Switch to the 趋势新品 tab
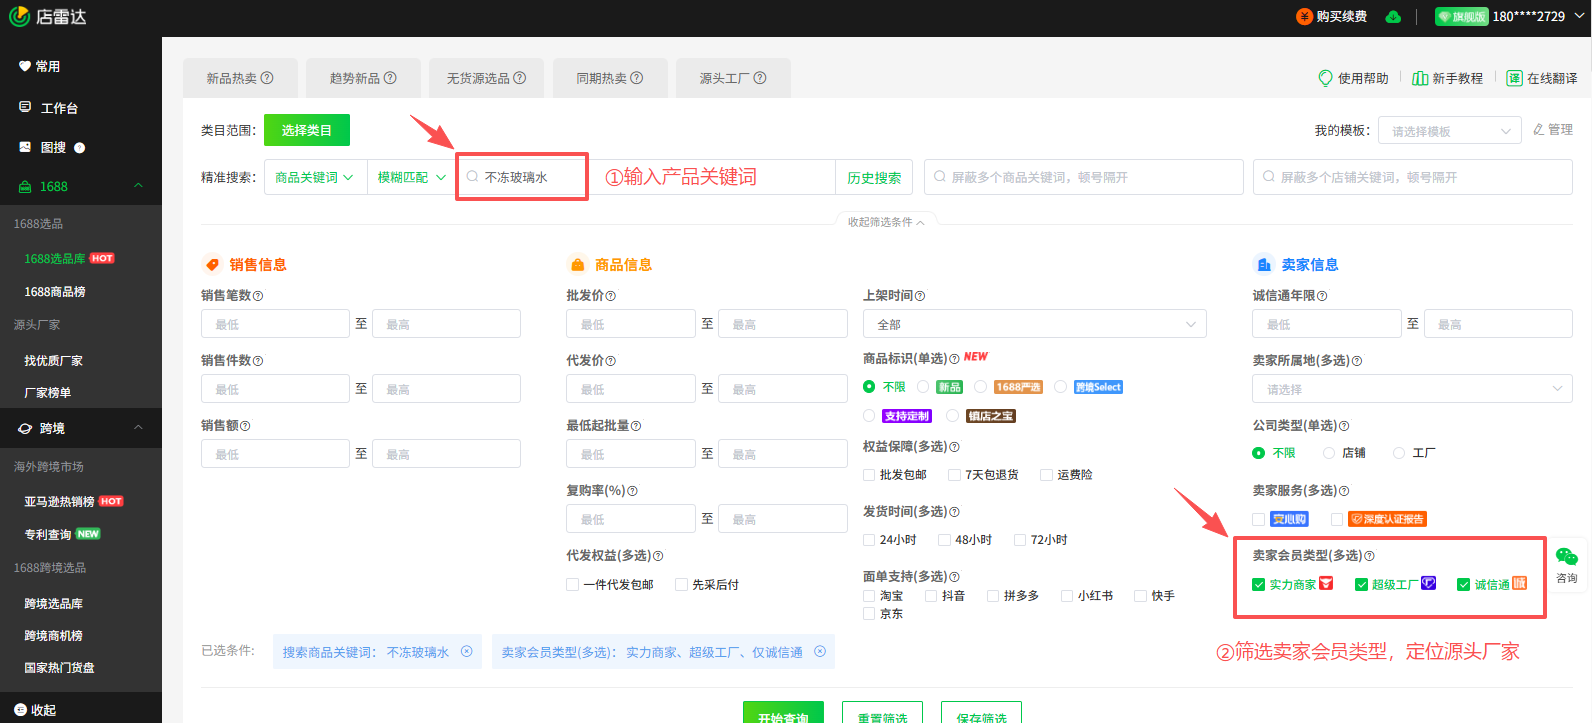1592x723 pixels. 362,78
